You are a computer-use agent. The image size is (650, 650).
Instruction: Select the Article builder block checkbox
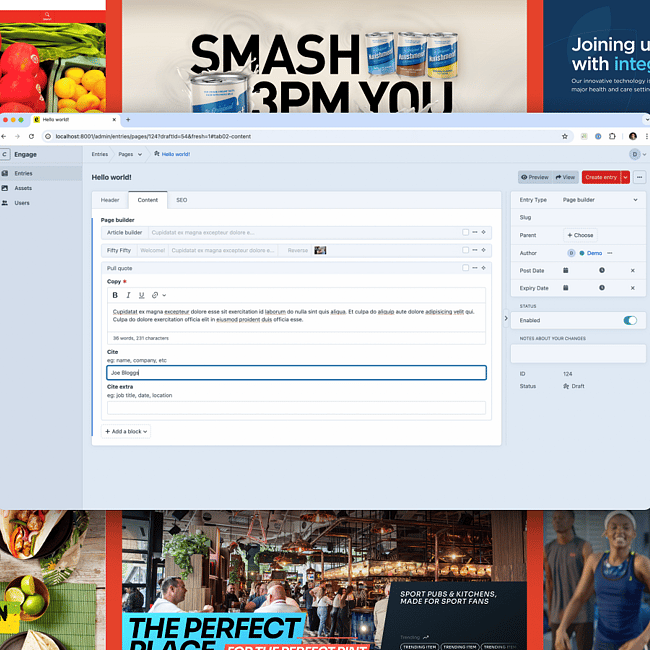click(x=465, y=232)
